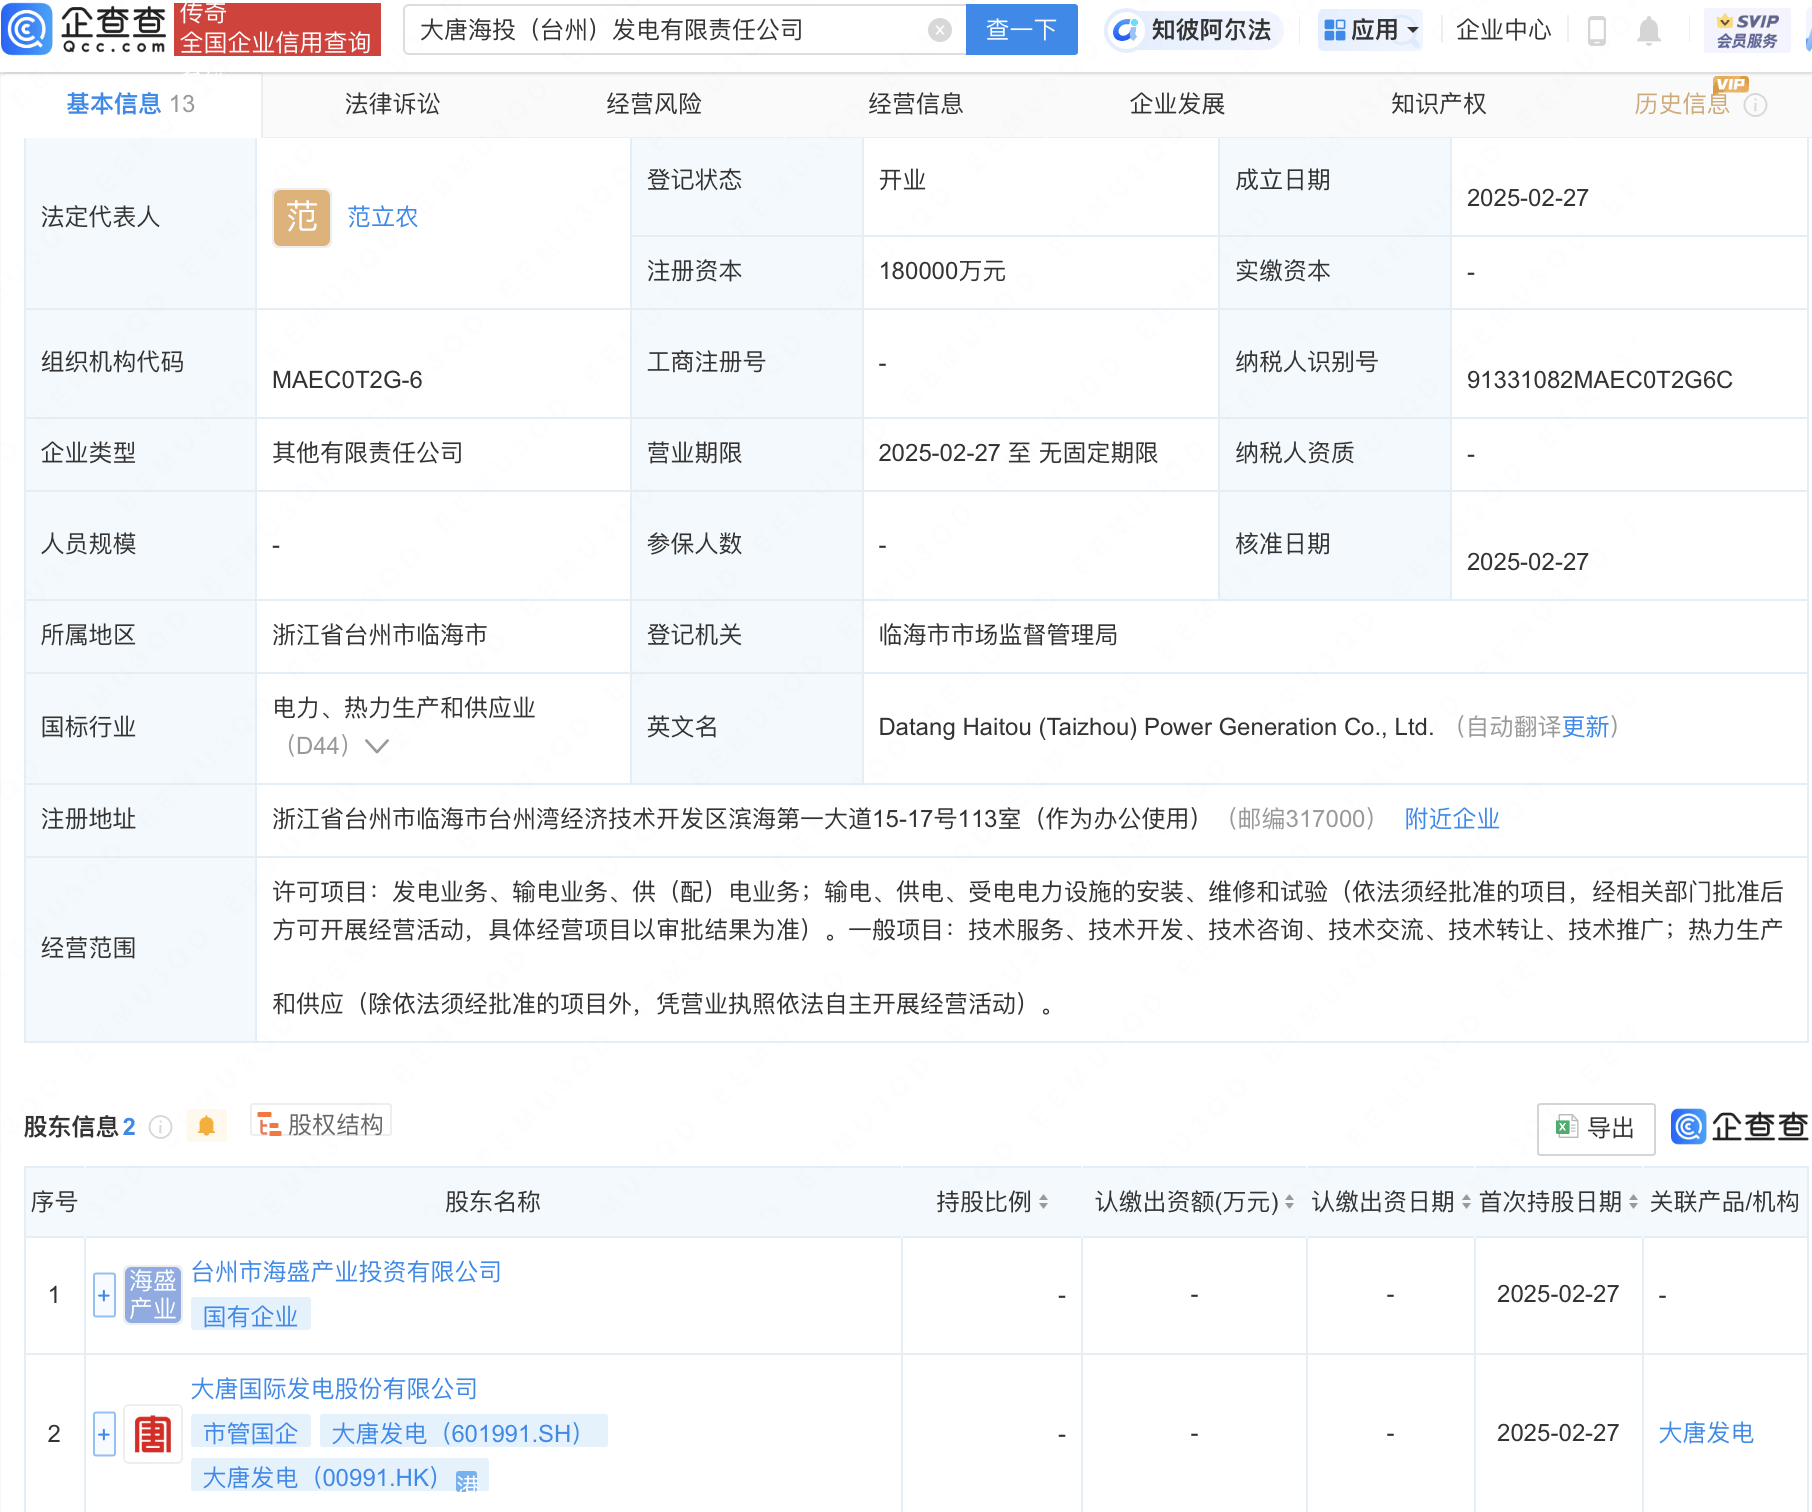Screen dimensions: 1812x1512
Task: Open legal representative 范立农 link
Action: [x=382, y=217]
